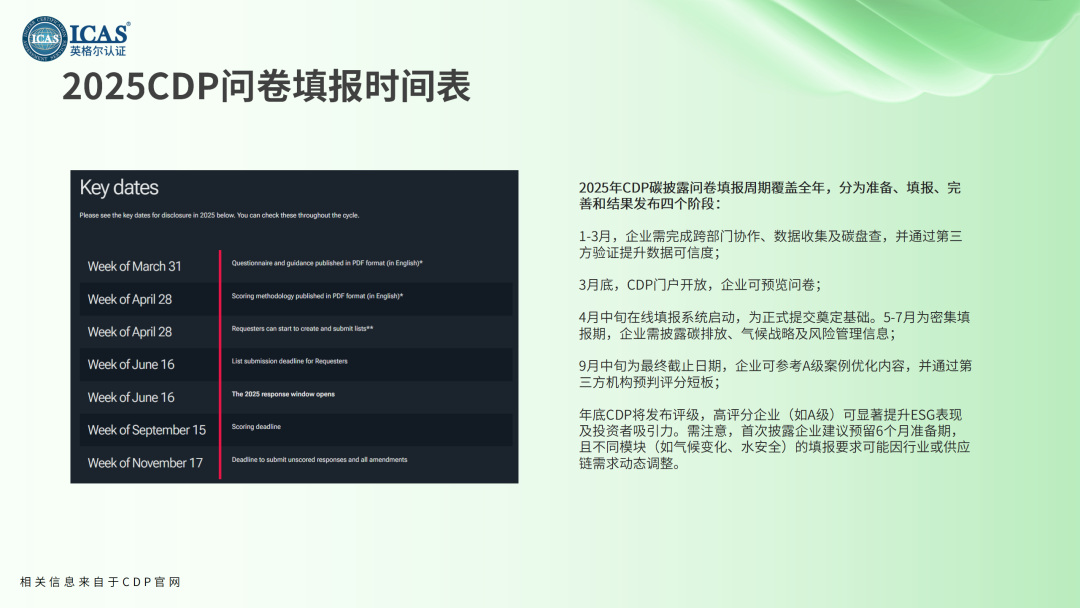Click List submission deadline for Requesters
1080x608 pixels.
coord(290,361)
